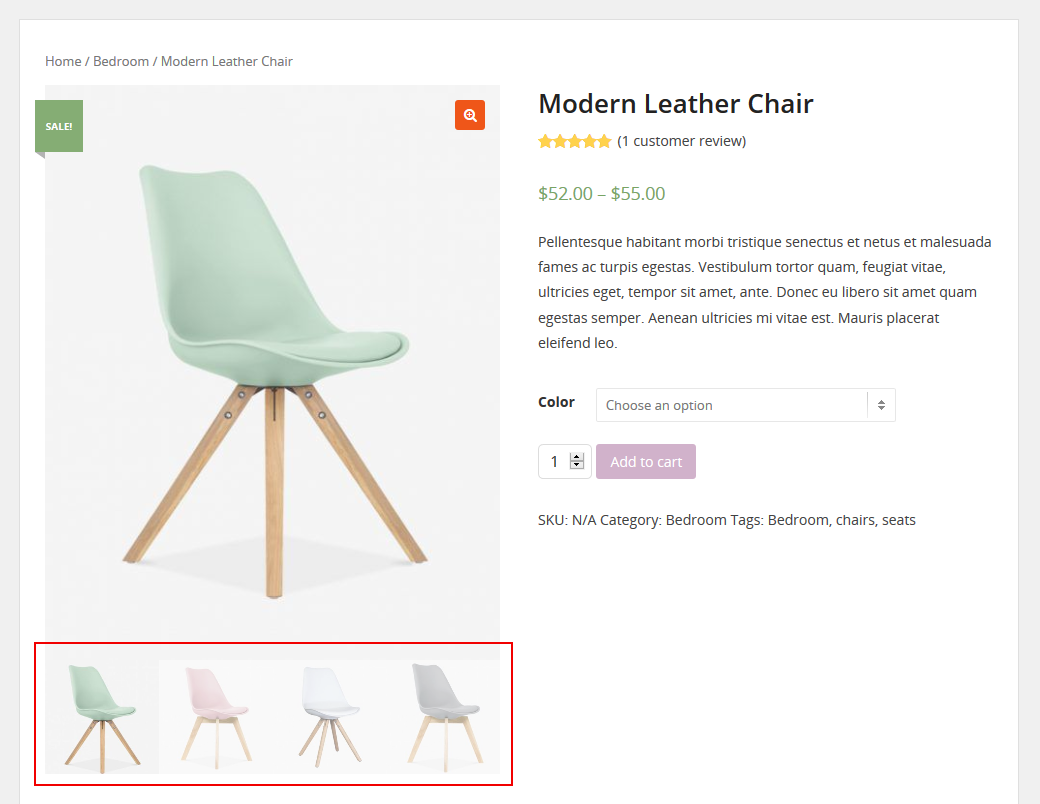Click the chairs tag link
Viewport: 1040px width, 804px height.
[855, 520]
